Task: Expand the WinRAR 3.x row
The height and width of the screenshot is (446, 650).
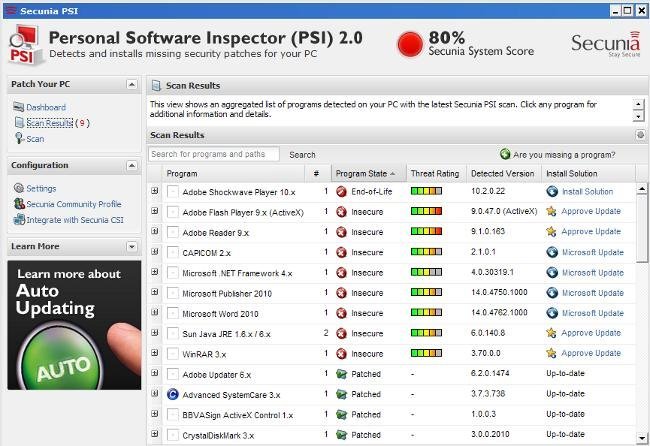Action: pyautogui.click(x=155, y=353)
